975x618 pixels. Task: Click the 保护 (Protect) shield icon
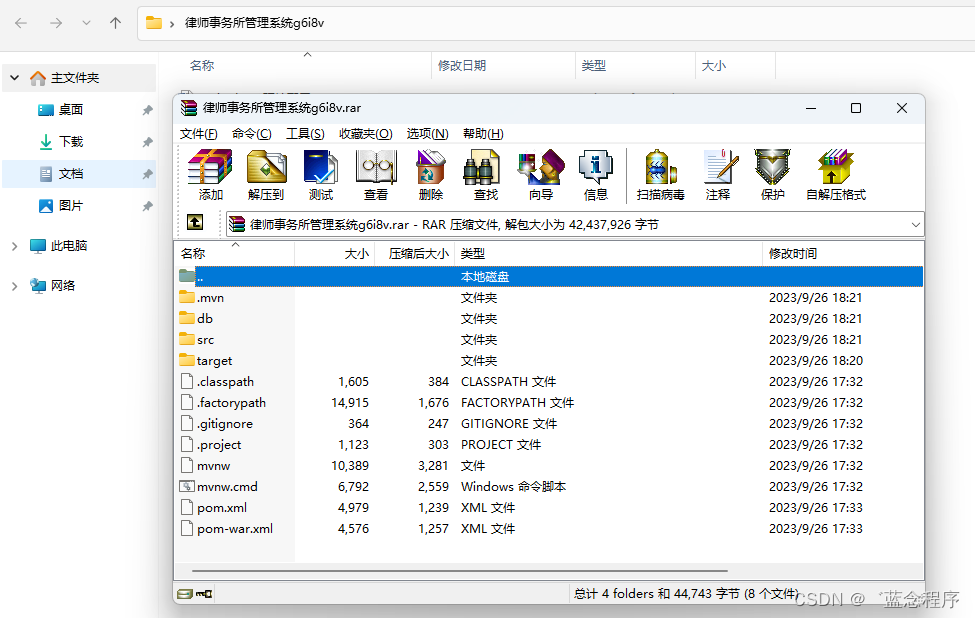pos(772,168)
